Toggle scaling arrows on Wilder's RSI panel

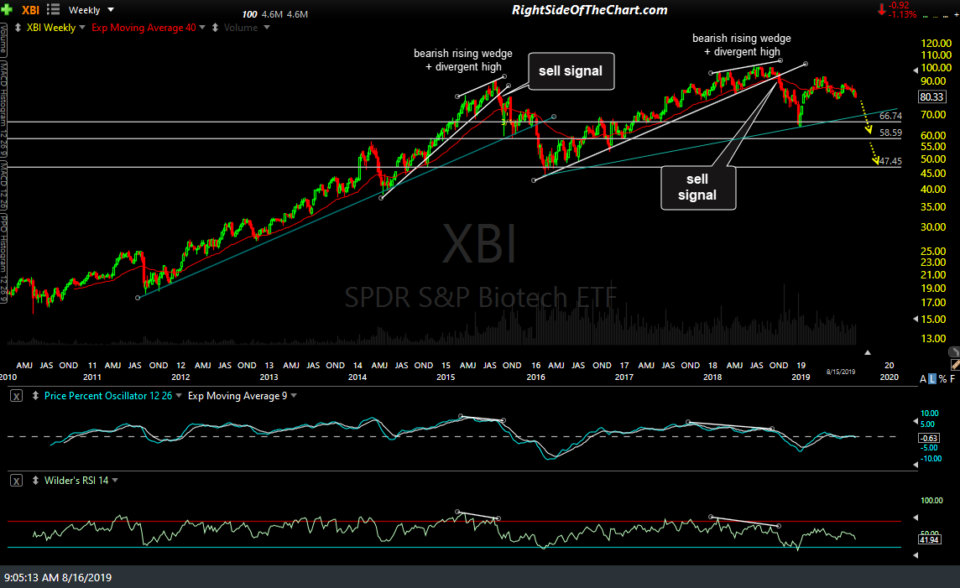36,480
